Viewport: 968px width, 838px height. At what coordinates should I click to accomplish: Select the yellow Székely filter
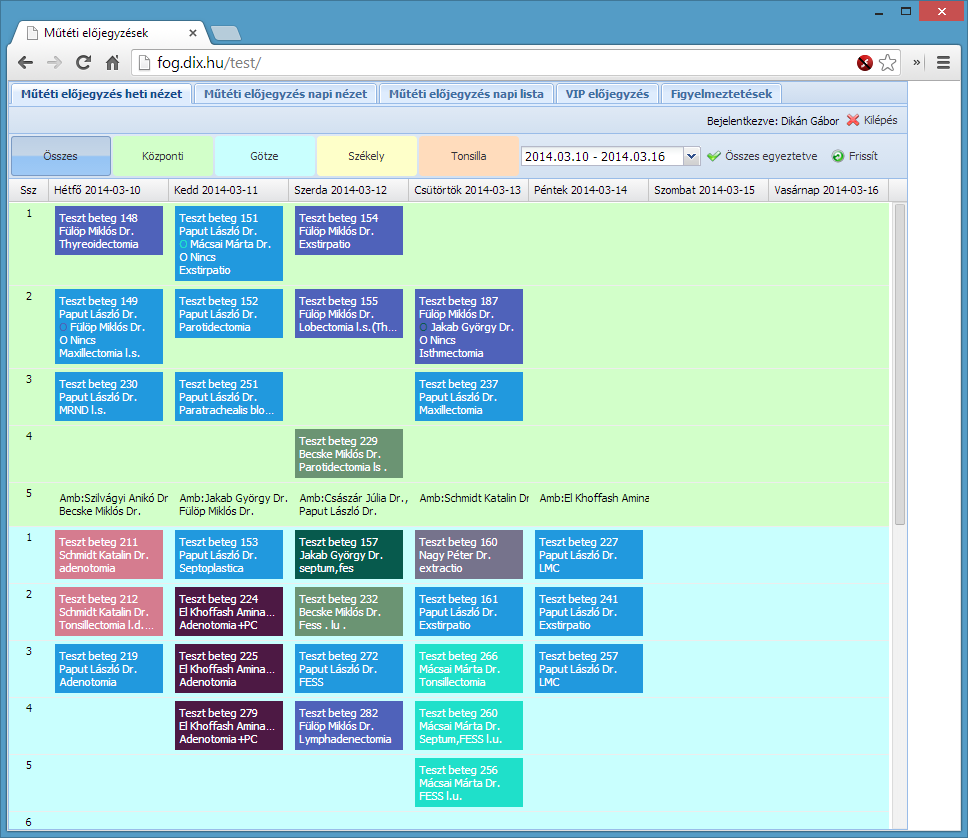coord(366,156)
